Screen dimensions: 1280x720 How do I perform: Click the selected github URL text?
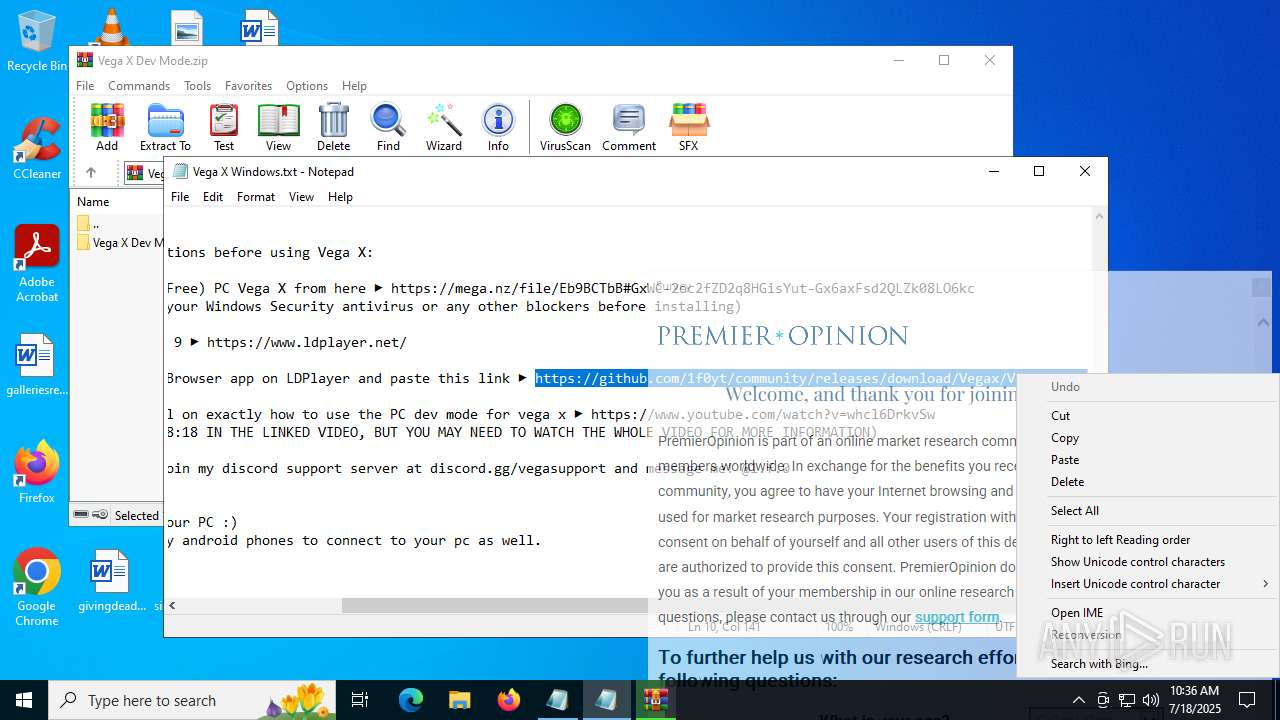coord(776,378)
